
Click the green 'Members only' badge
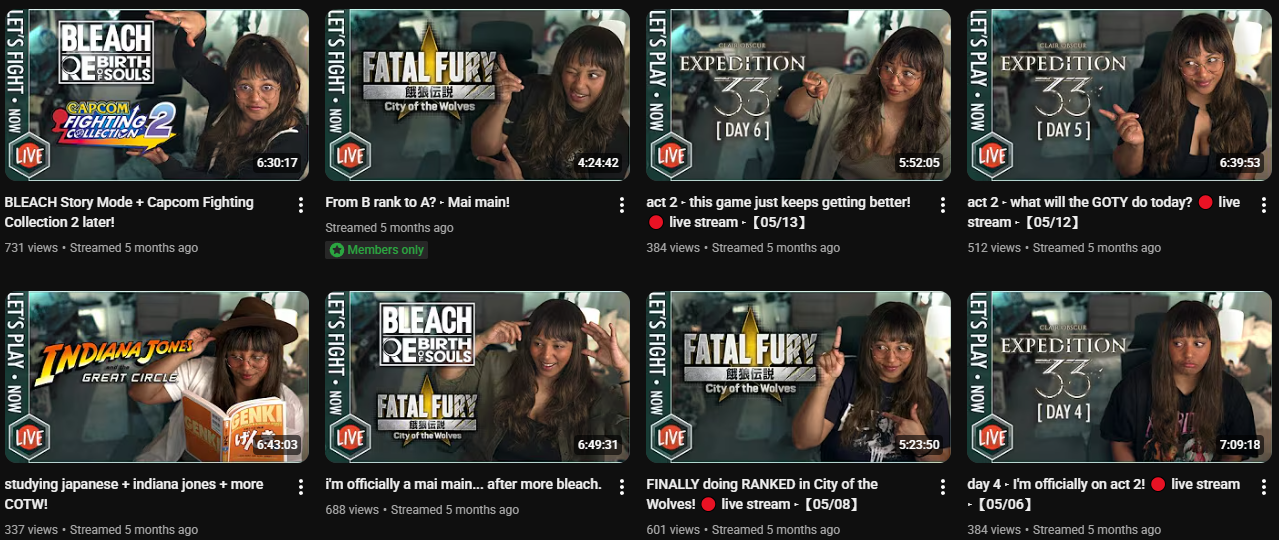377,250
